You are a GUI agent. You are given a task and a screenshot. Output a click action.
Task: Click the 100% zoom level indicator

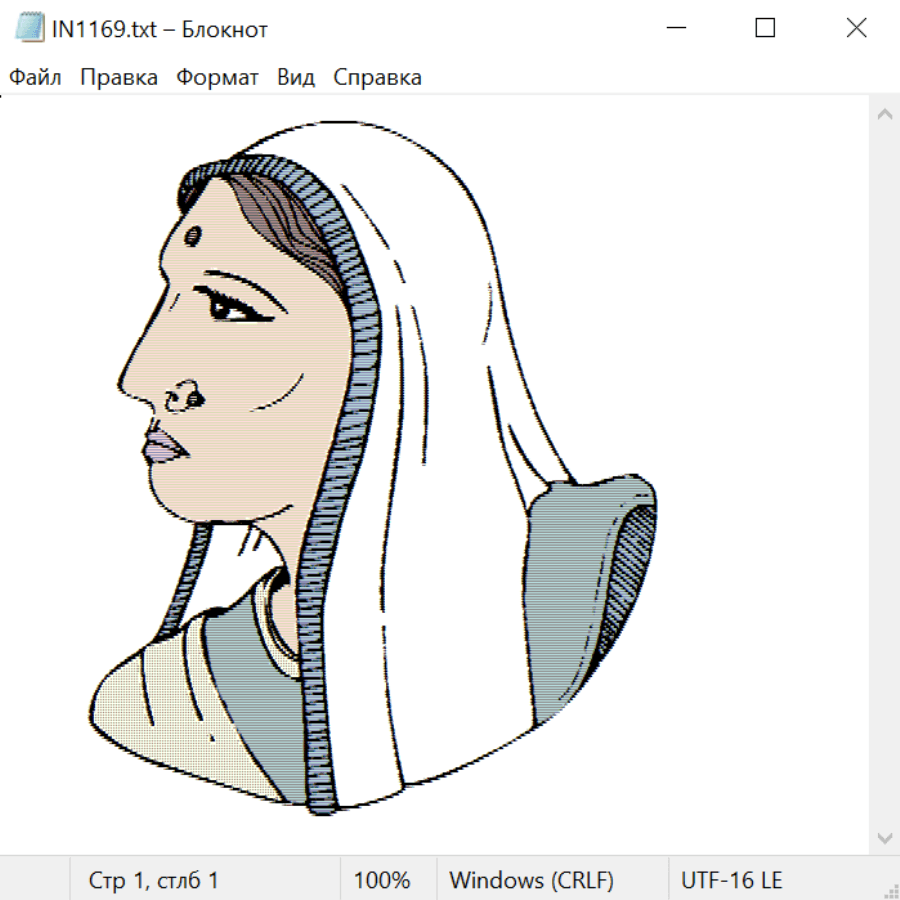[382, 881]
